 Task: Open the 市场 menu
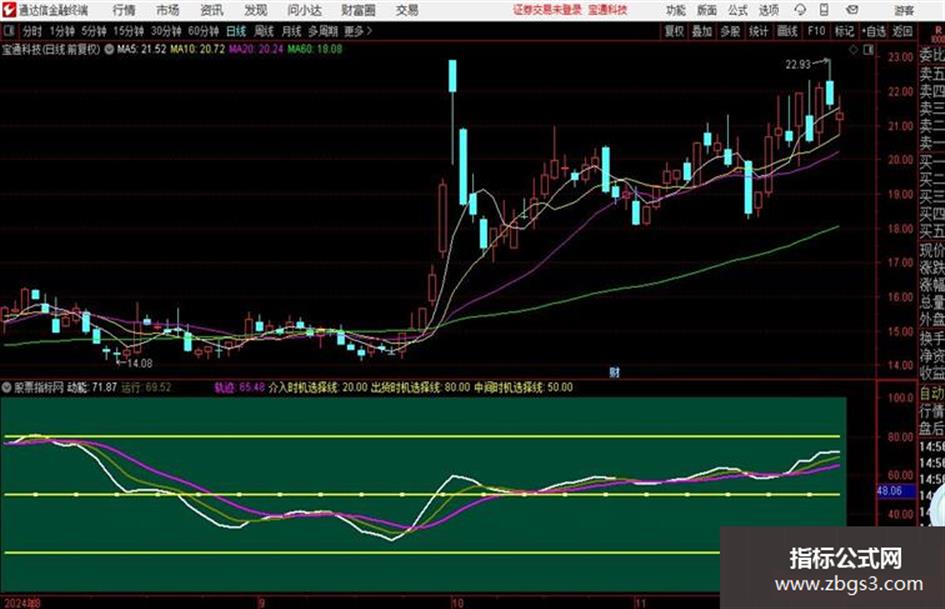point(168,10)
